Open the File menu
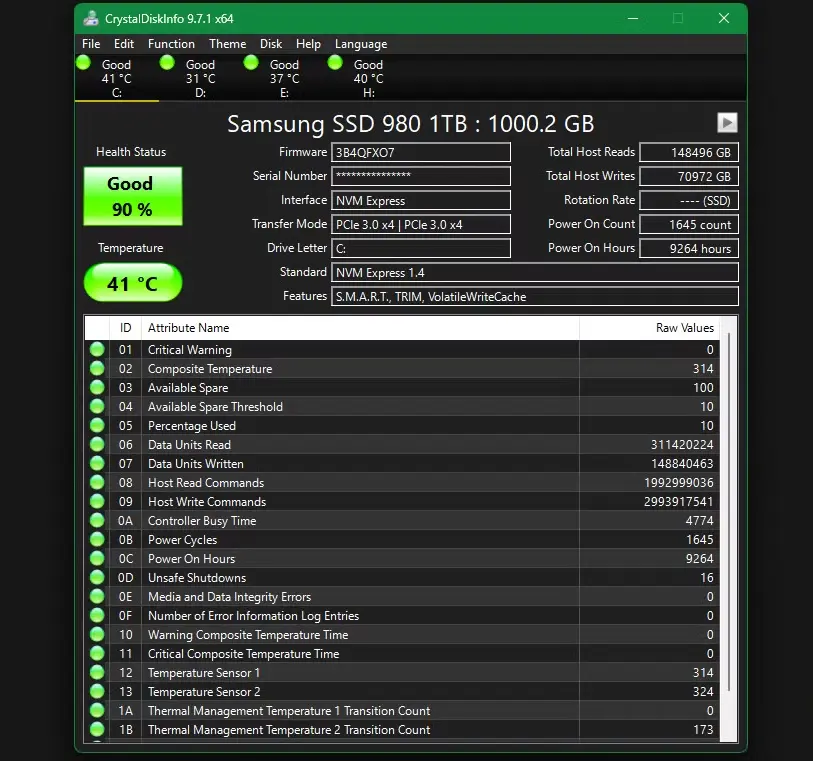813x761 pixels. [x=91, y=44]
